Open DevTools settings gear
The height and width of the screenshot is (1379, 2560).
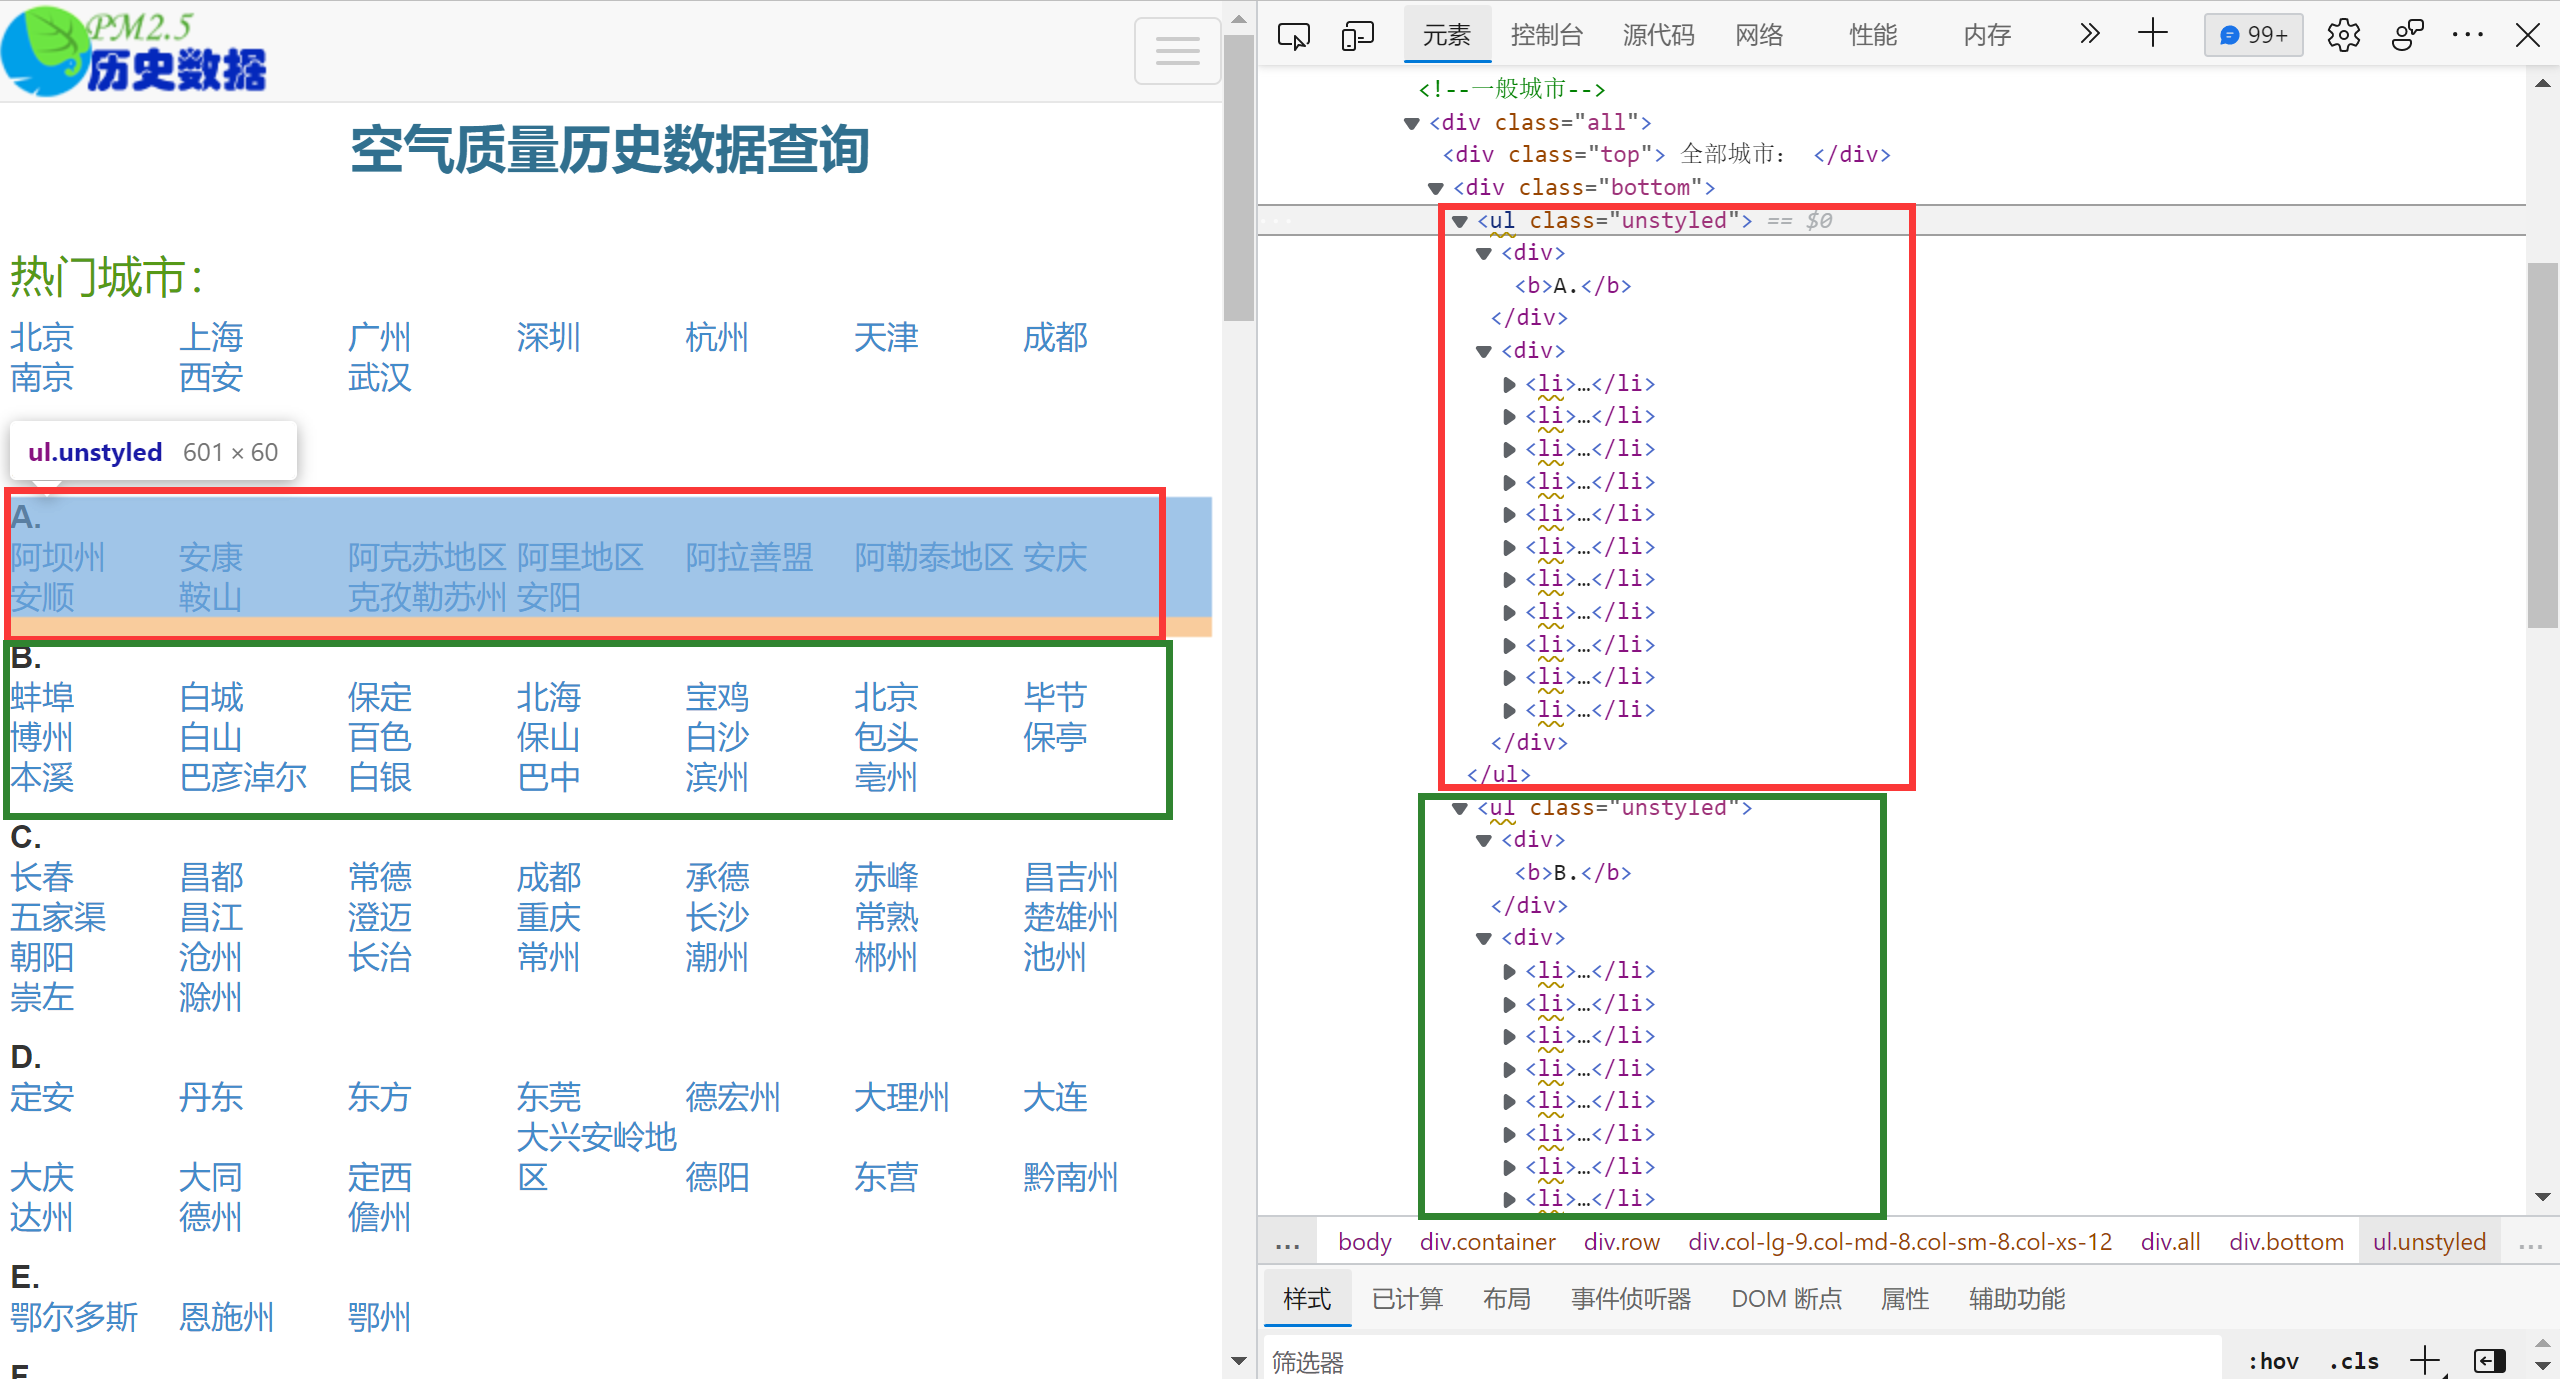(x=2343, y=36)
